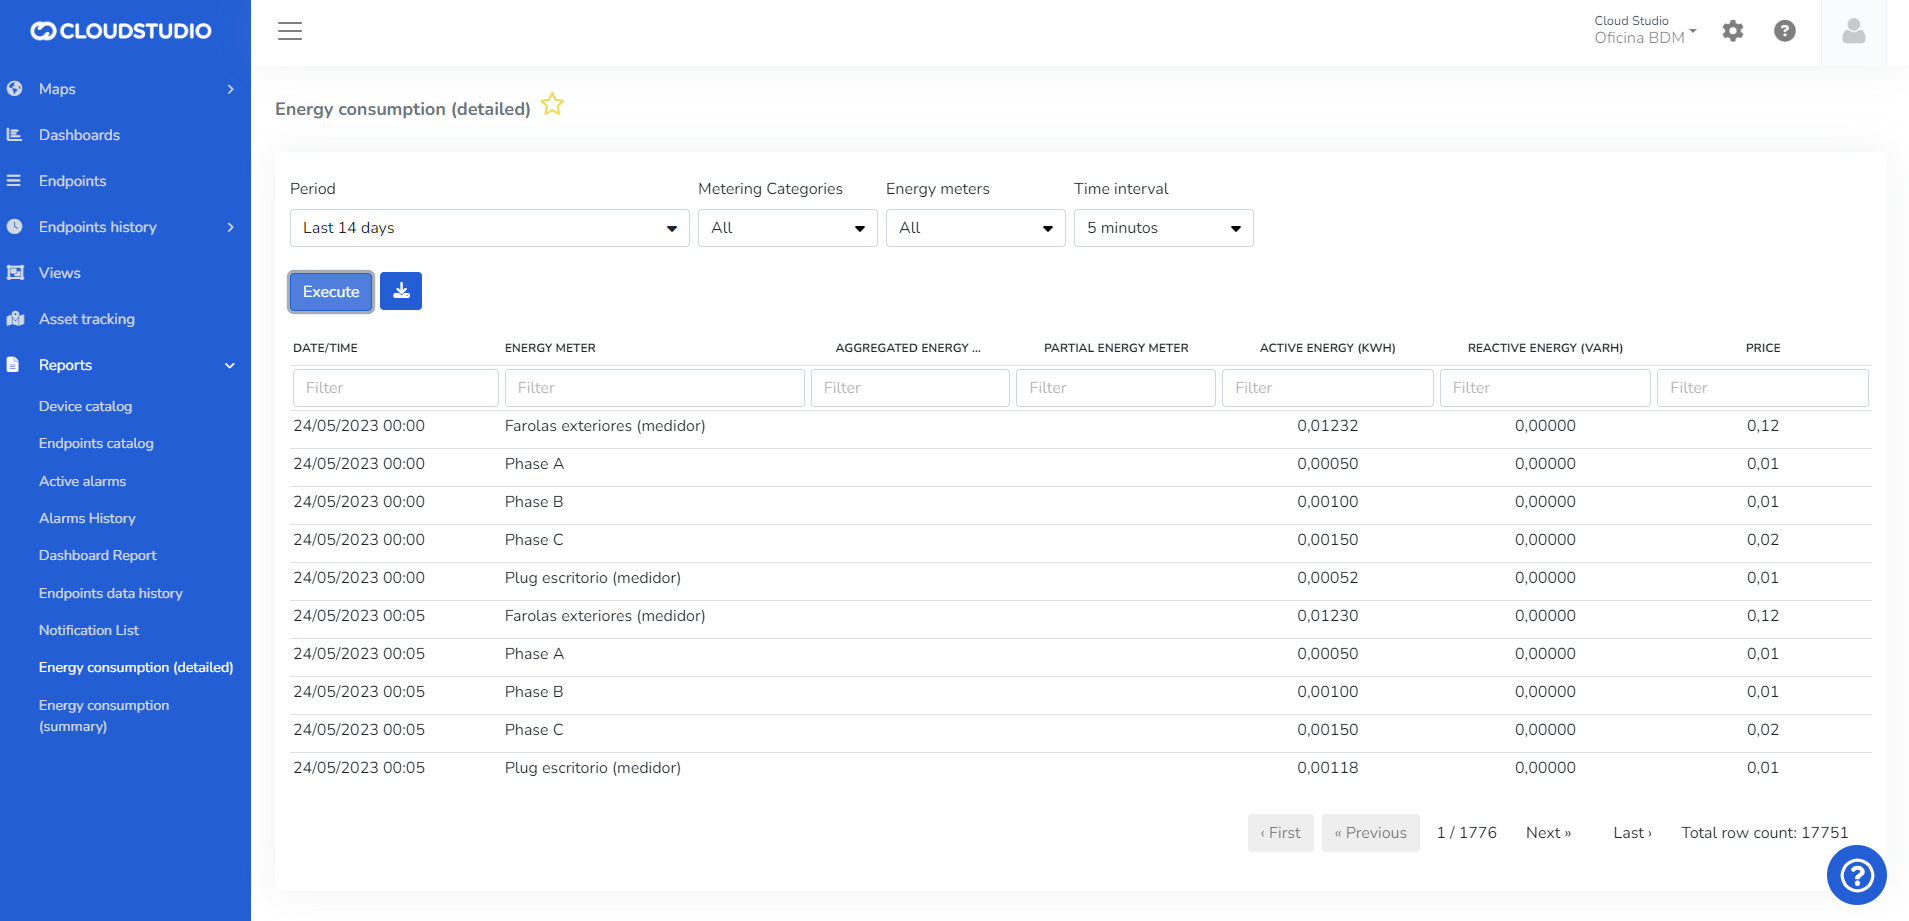Mark report as favorite with star icon
This screenshot has width=1909, height=921.
[x=552, y=105]
